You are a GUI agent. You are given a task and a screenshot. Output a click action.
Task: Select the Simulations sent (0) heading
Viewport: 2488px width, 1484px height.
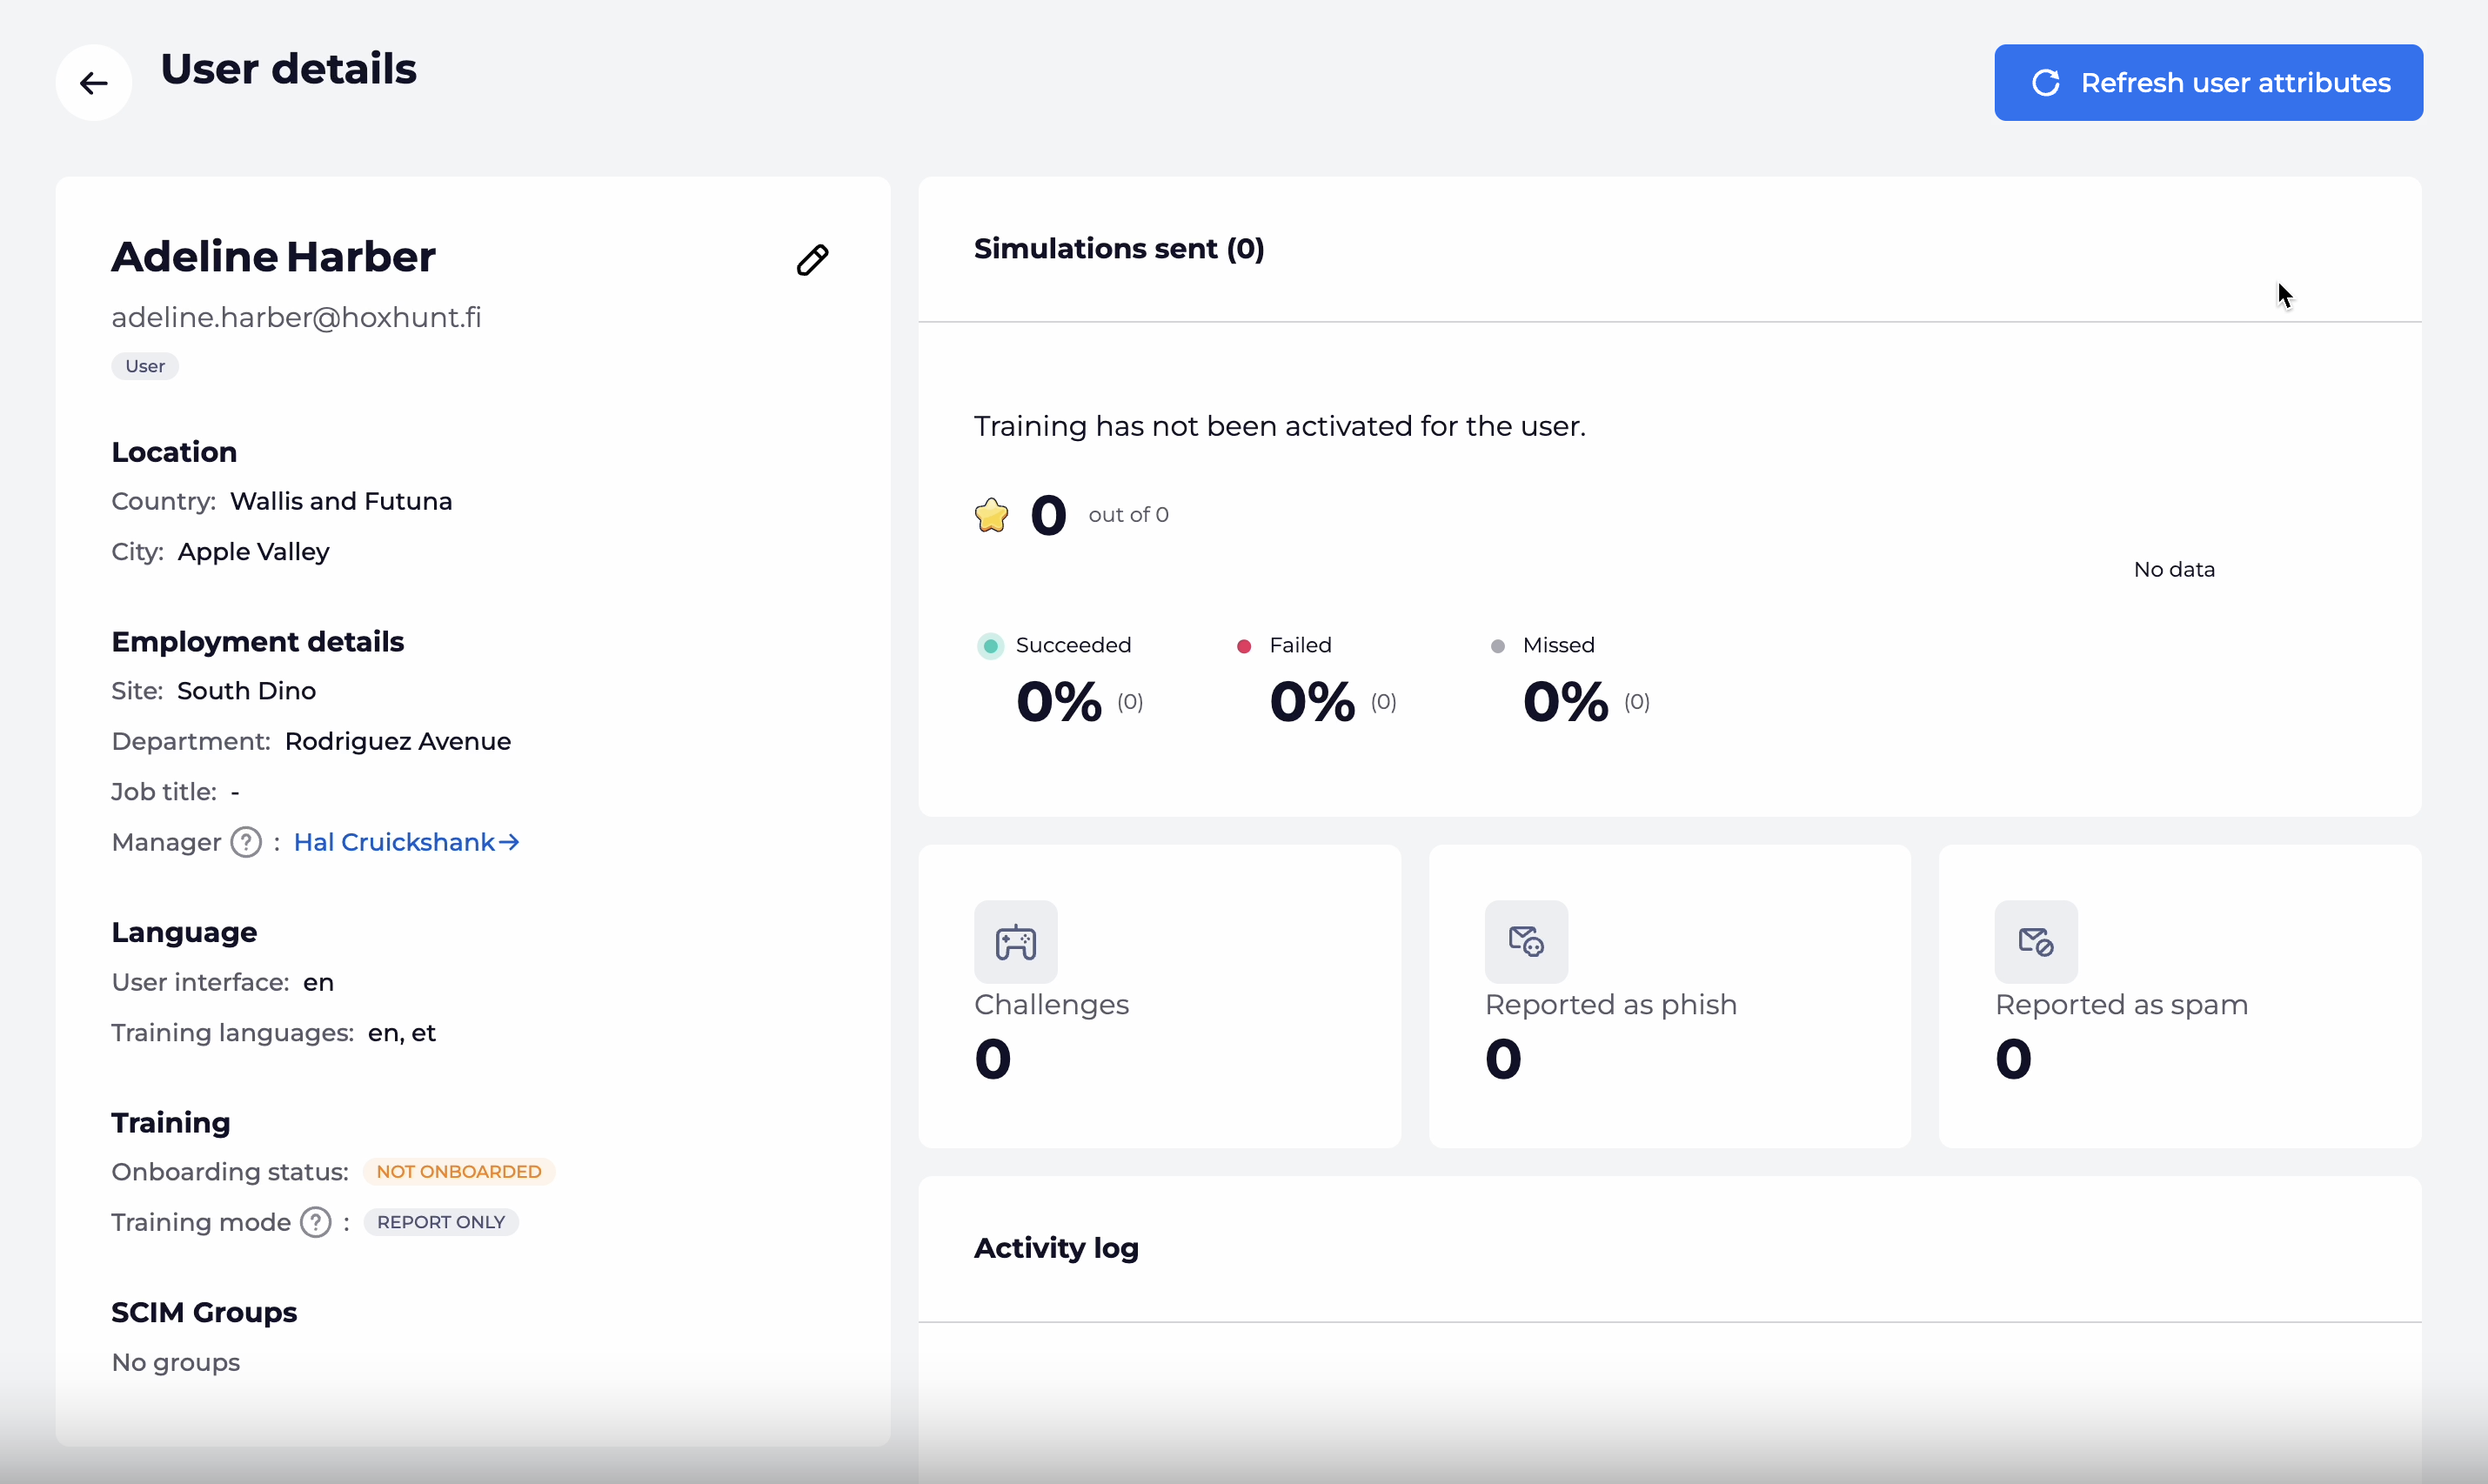pyautogui.click(x=1118, y=248)
